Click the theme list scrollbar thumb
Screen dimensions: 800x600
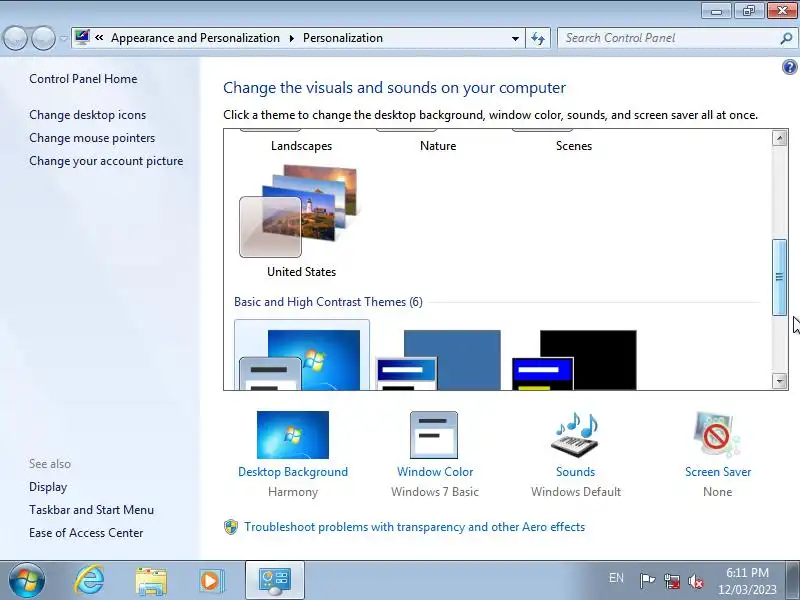[779, 277]
